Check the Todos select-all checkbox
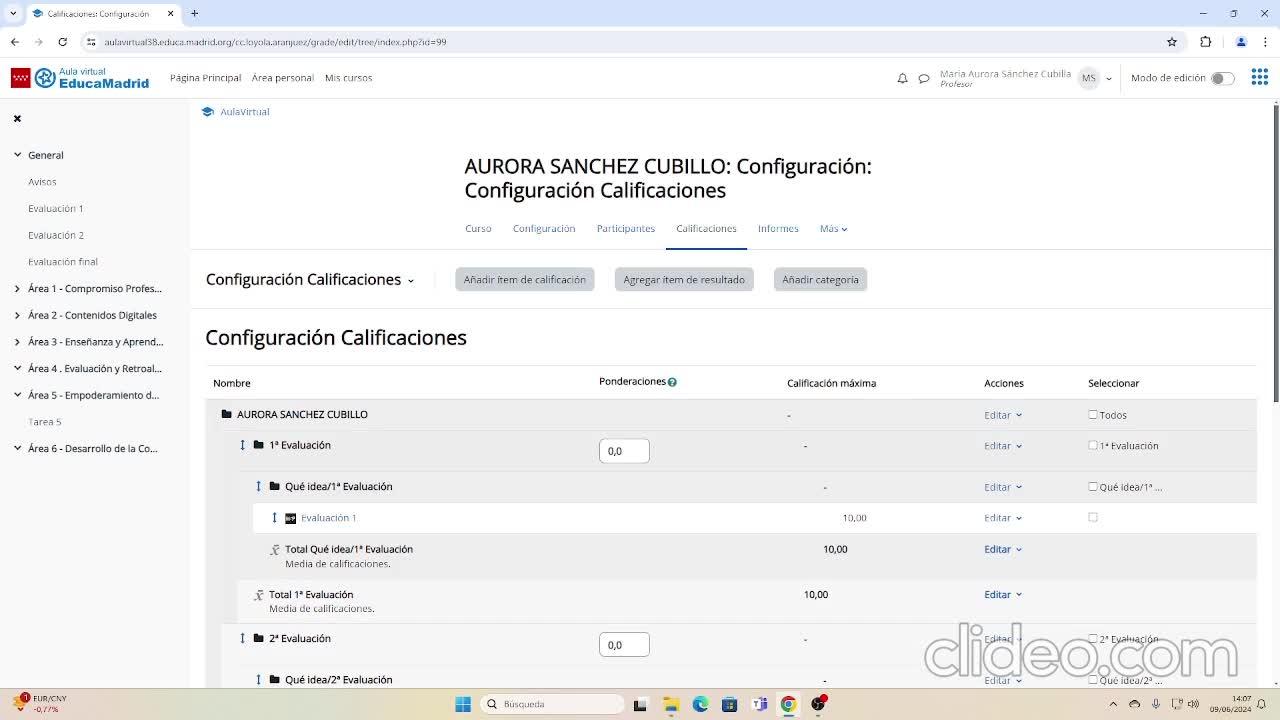Image resolution: width=1280 pixels, height=720 pixels. [x=1093, y=414]
